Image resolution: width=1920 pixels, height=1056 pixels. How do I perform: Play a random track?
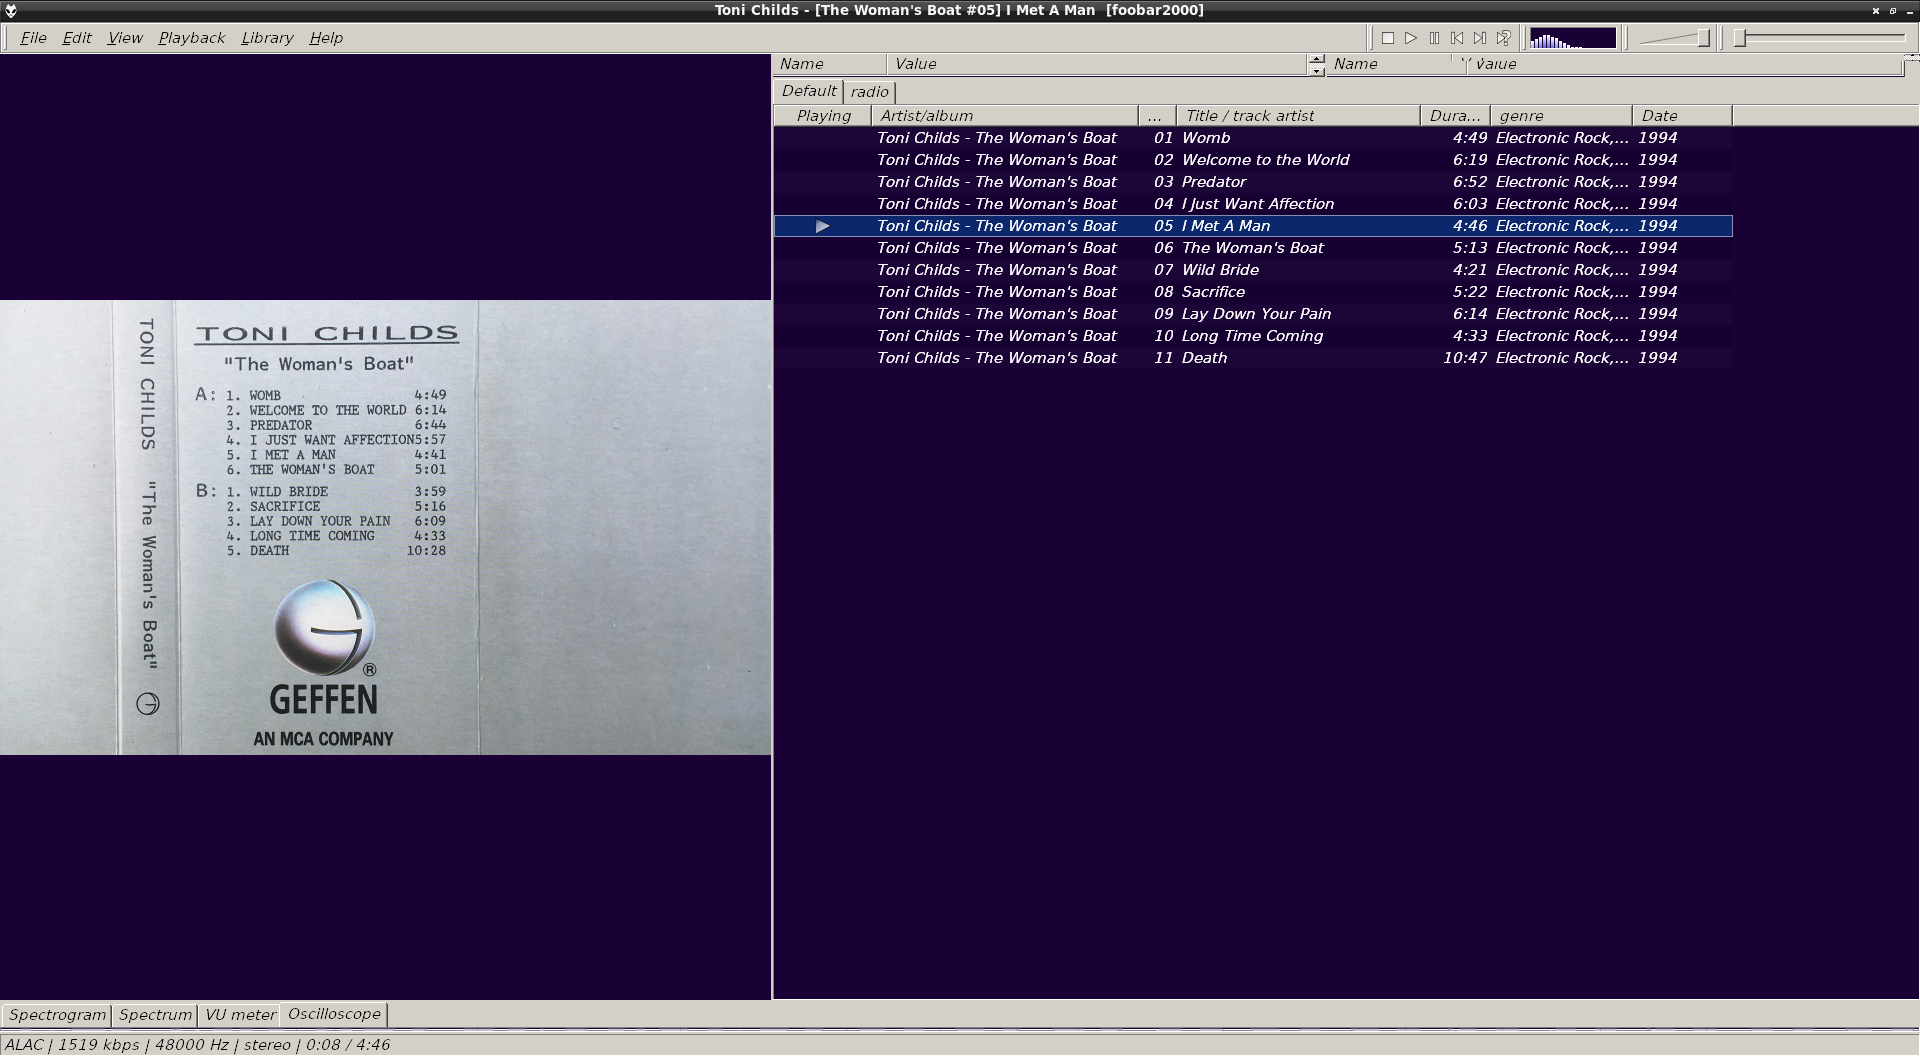1503,38
